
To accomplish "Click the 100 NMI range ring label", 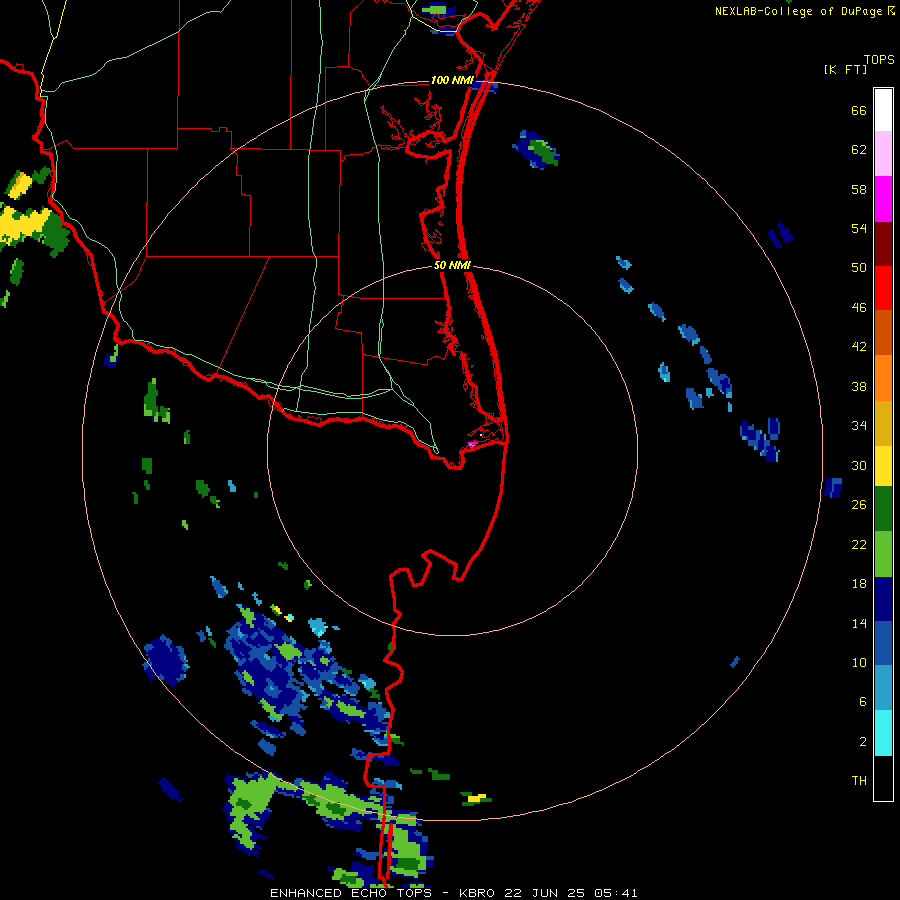I will tap(451, 80).
